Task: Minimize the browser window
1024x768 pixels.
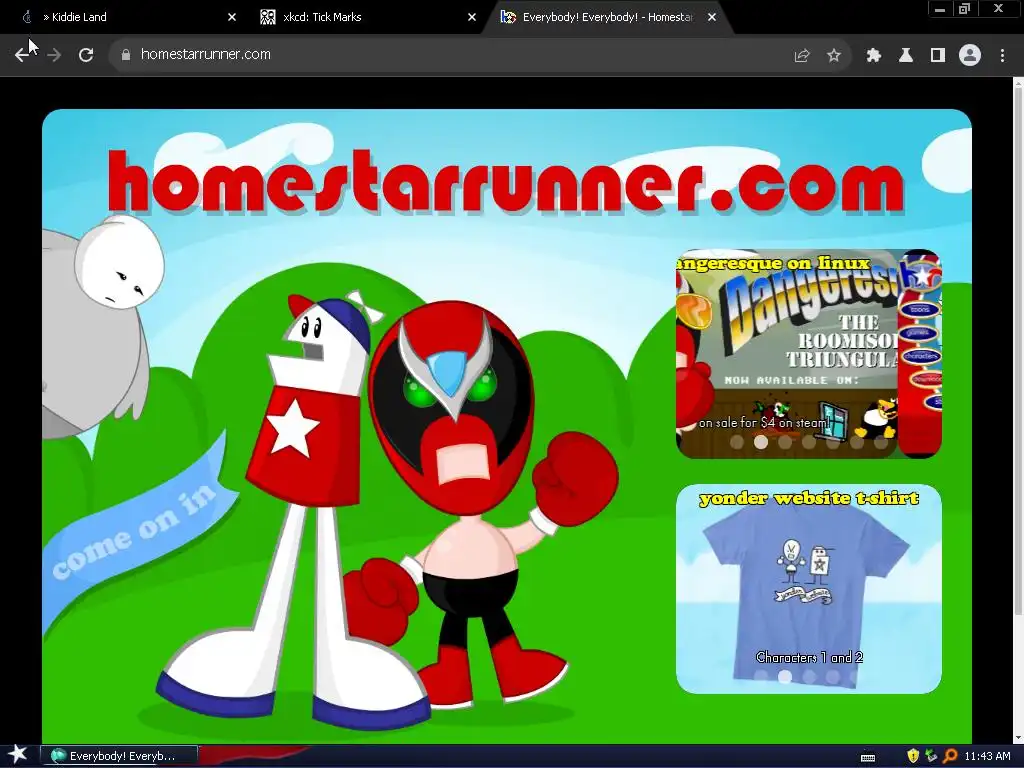Action: click(939, 9)
